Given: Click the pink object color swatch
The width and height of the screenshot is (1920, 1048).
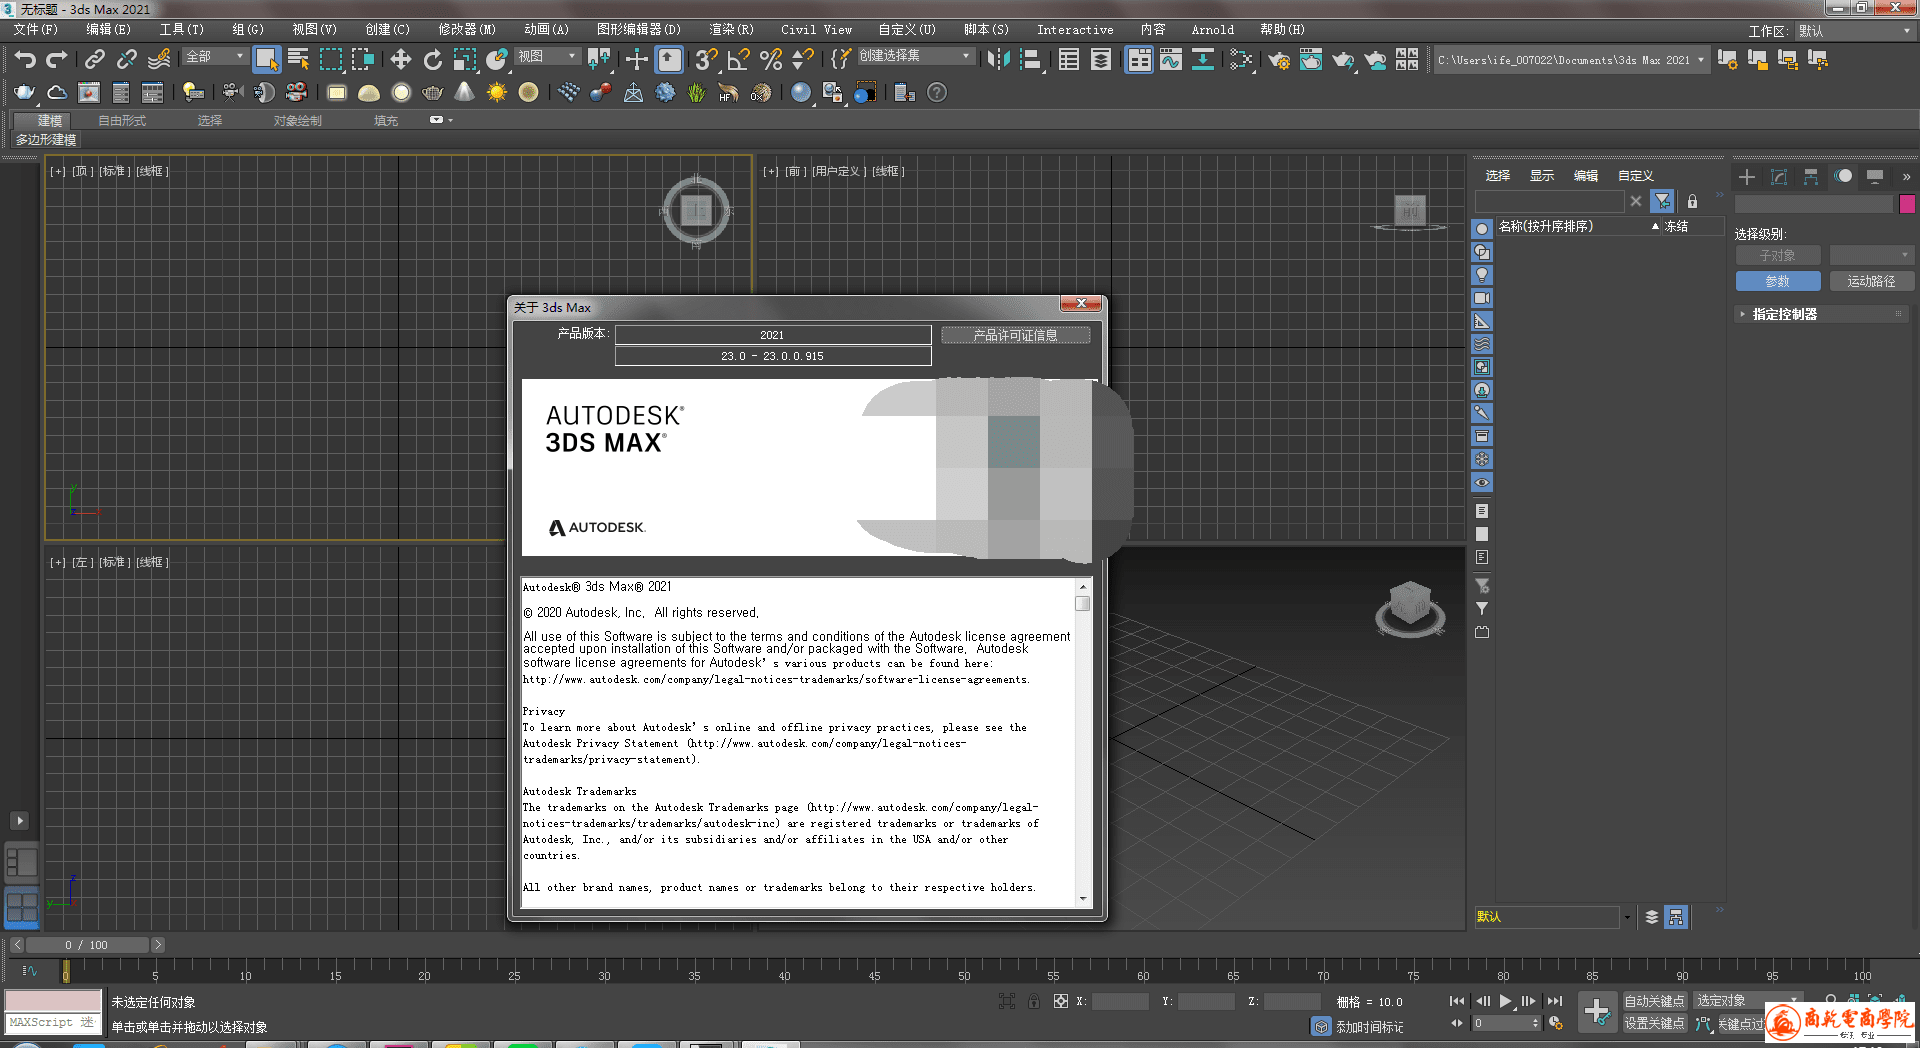Looking at the screenshot, I should [x=1907, y=204].
